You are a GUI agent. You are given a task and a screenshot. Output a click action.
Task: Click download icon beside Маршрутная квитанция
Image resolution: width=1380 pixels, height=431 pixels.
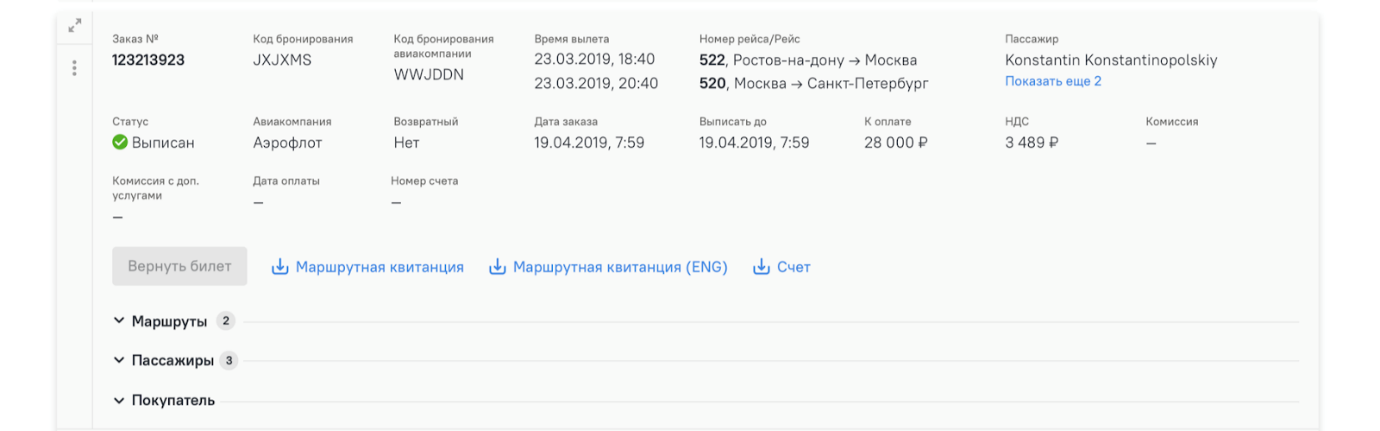coord(280,267)
